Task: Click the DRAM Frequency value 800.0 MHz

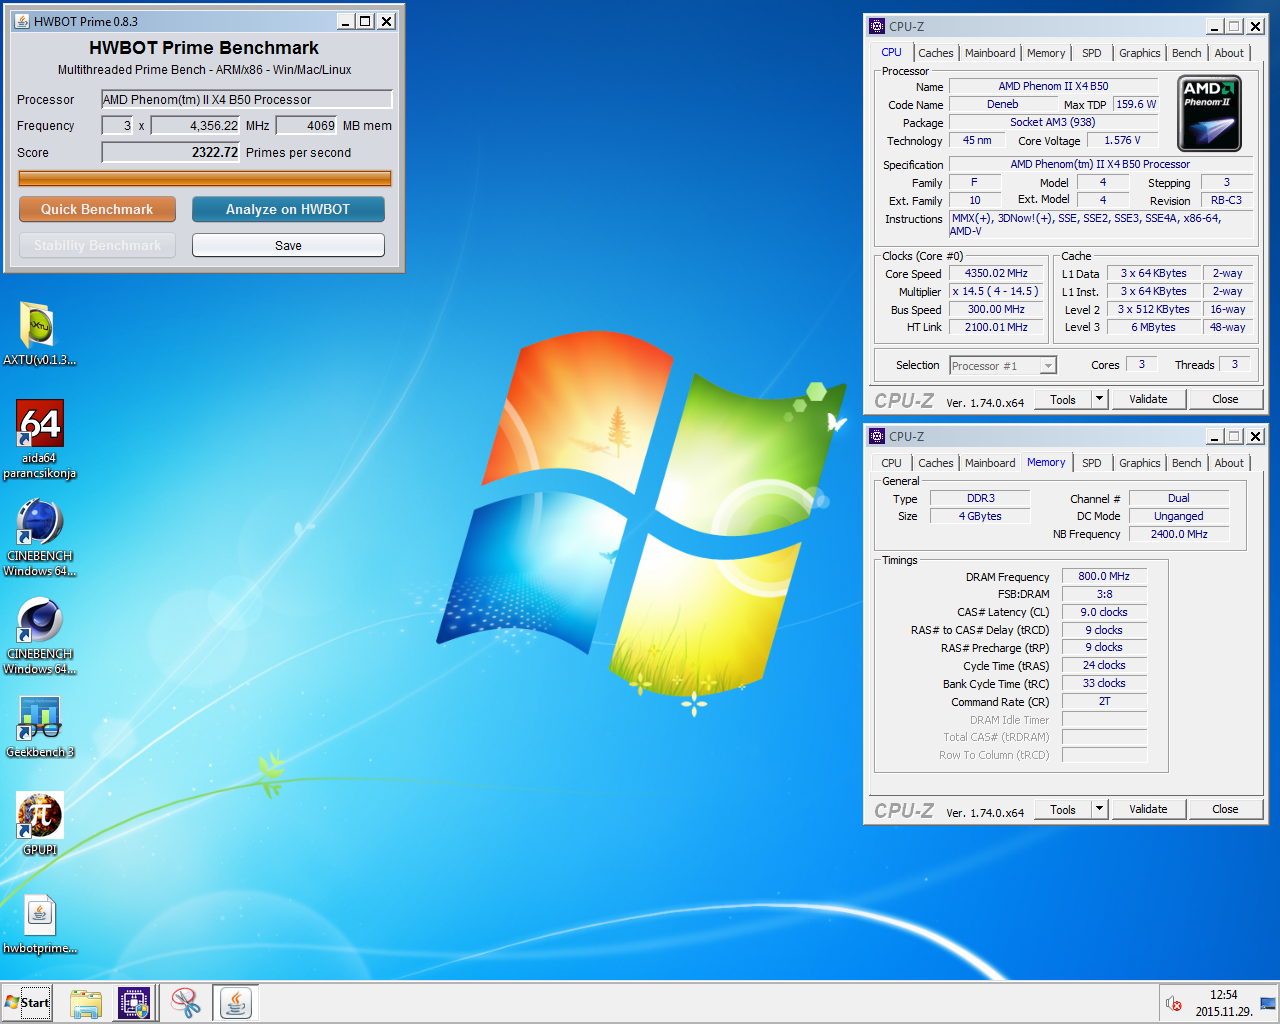Action: coord(1104,576)
